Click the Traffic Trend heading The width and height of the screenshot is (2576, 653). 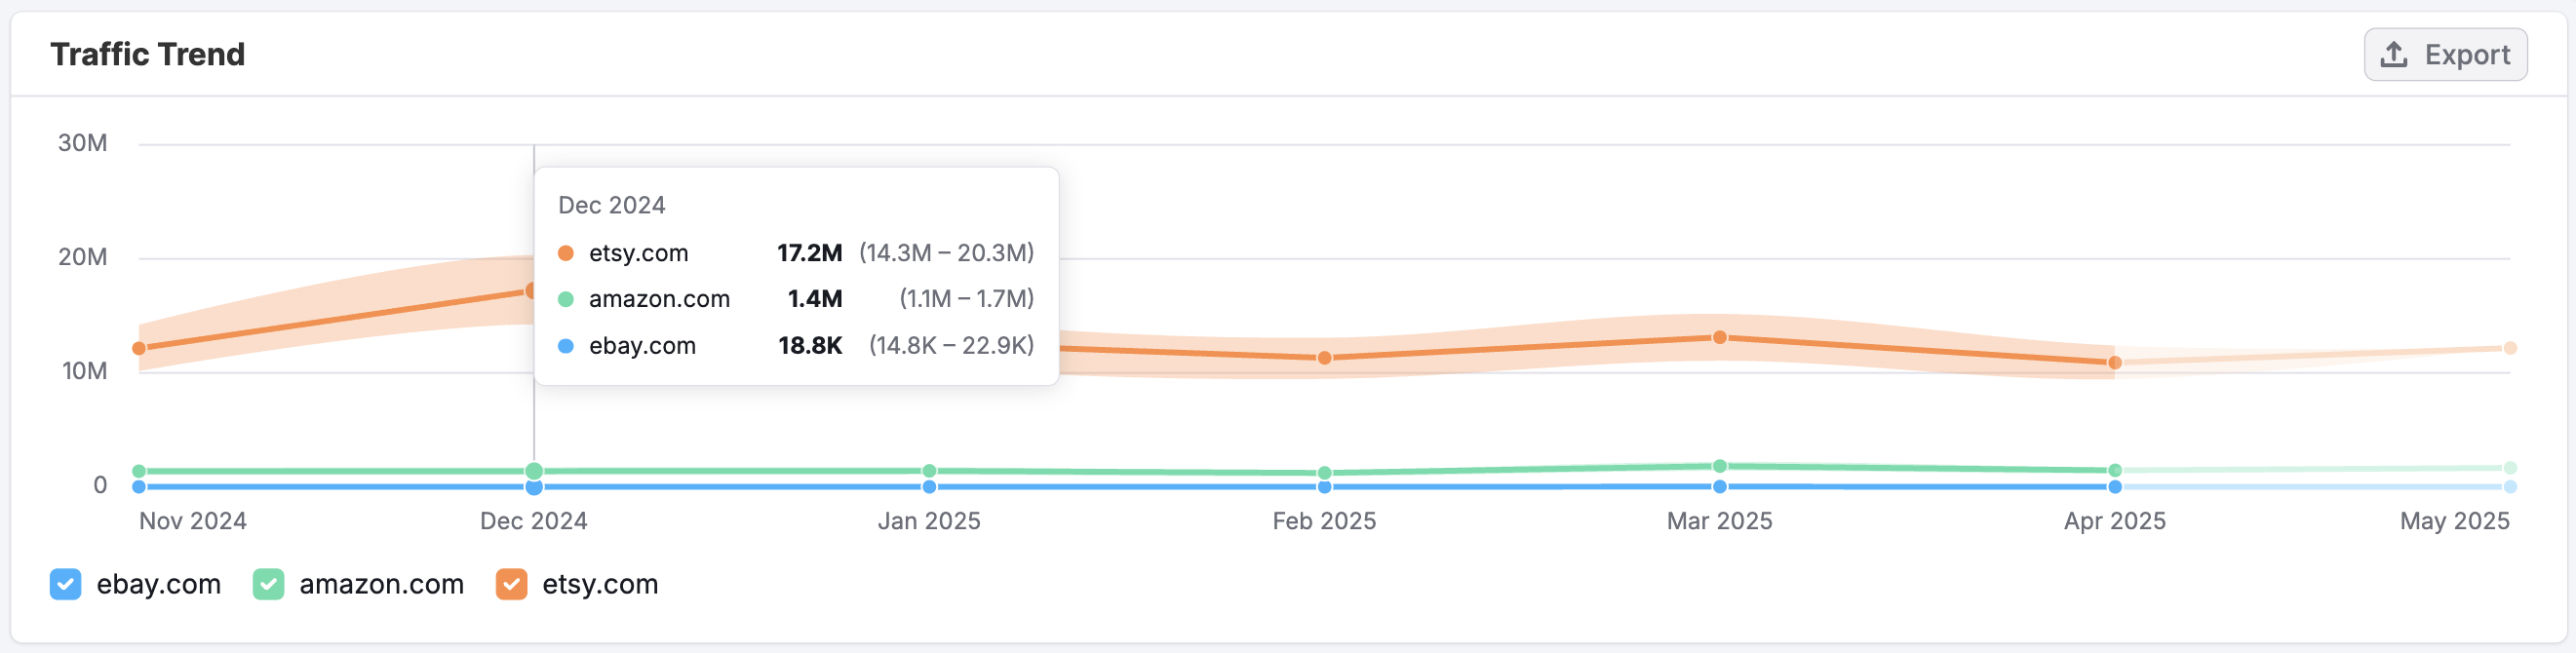pyautogui.click(x=148, y=55)
